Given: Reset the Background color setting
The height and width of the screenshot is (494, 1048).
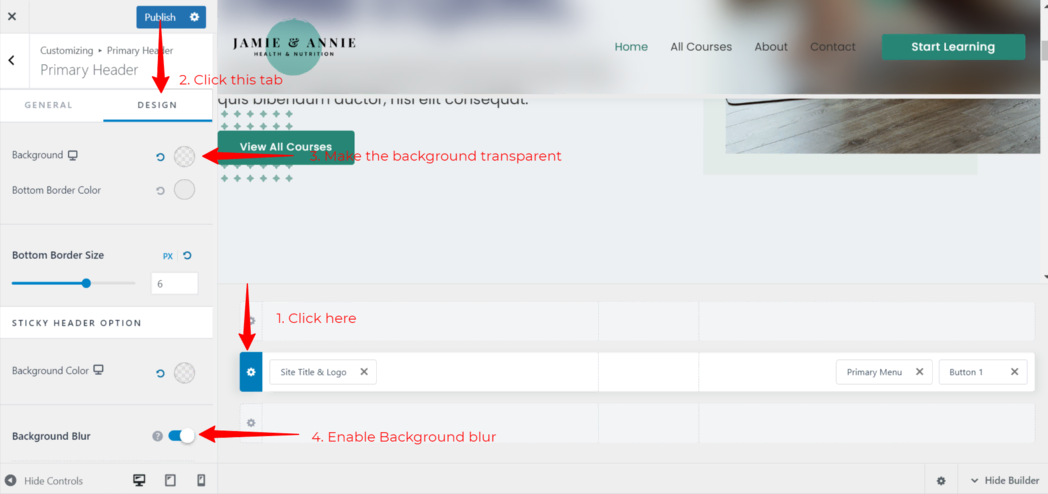Looking at the screenshot, I should click(160, 157).
